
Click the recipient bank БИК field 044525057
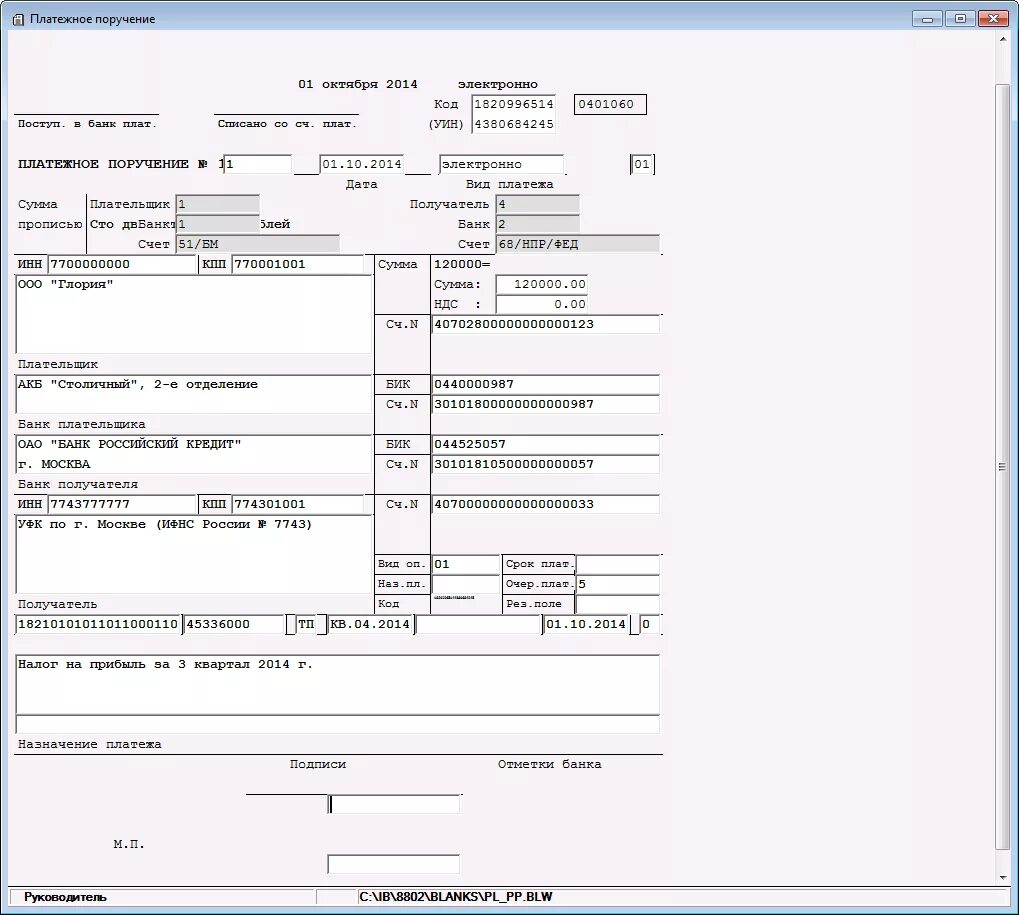click(x=545, y=445)
